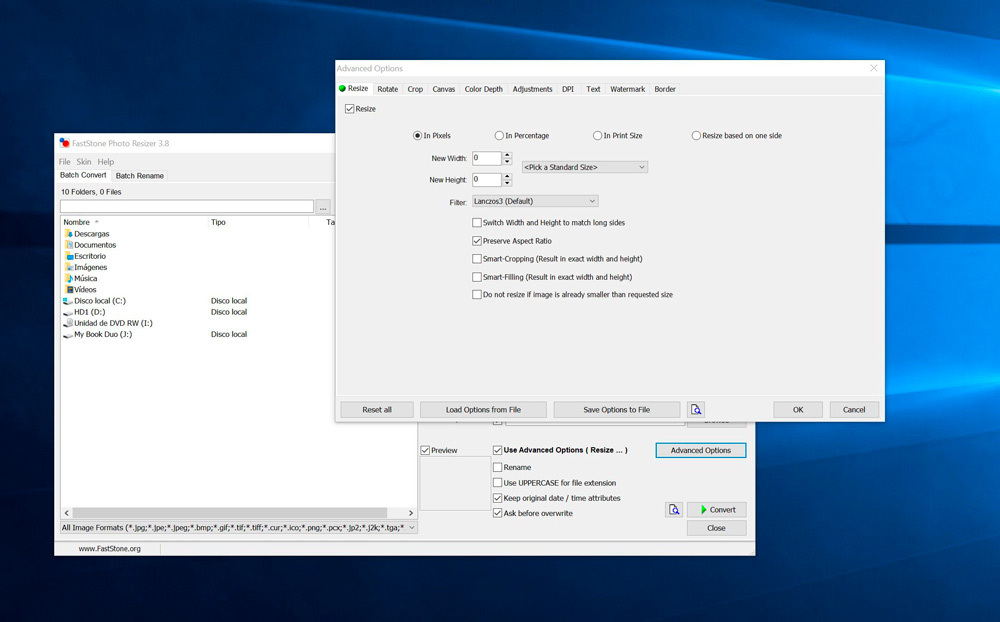Open the Skin menu
This screenshot has height=622, width=1000.
(84, 161)
